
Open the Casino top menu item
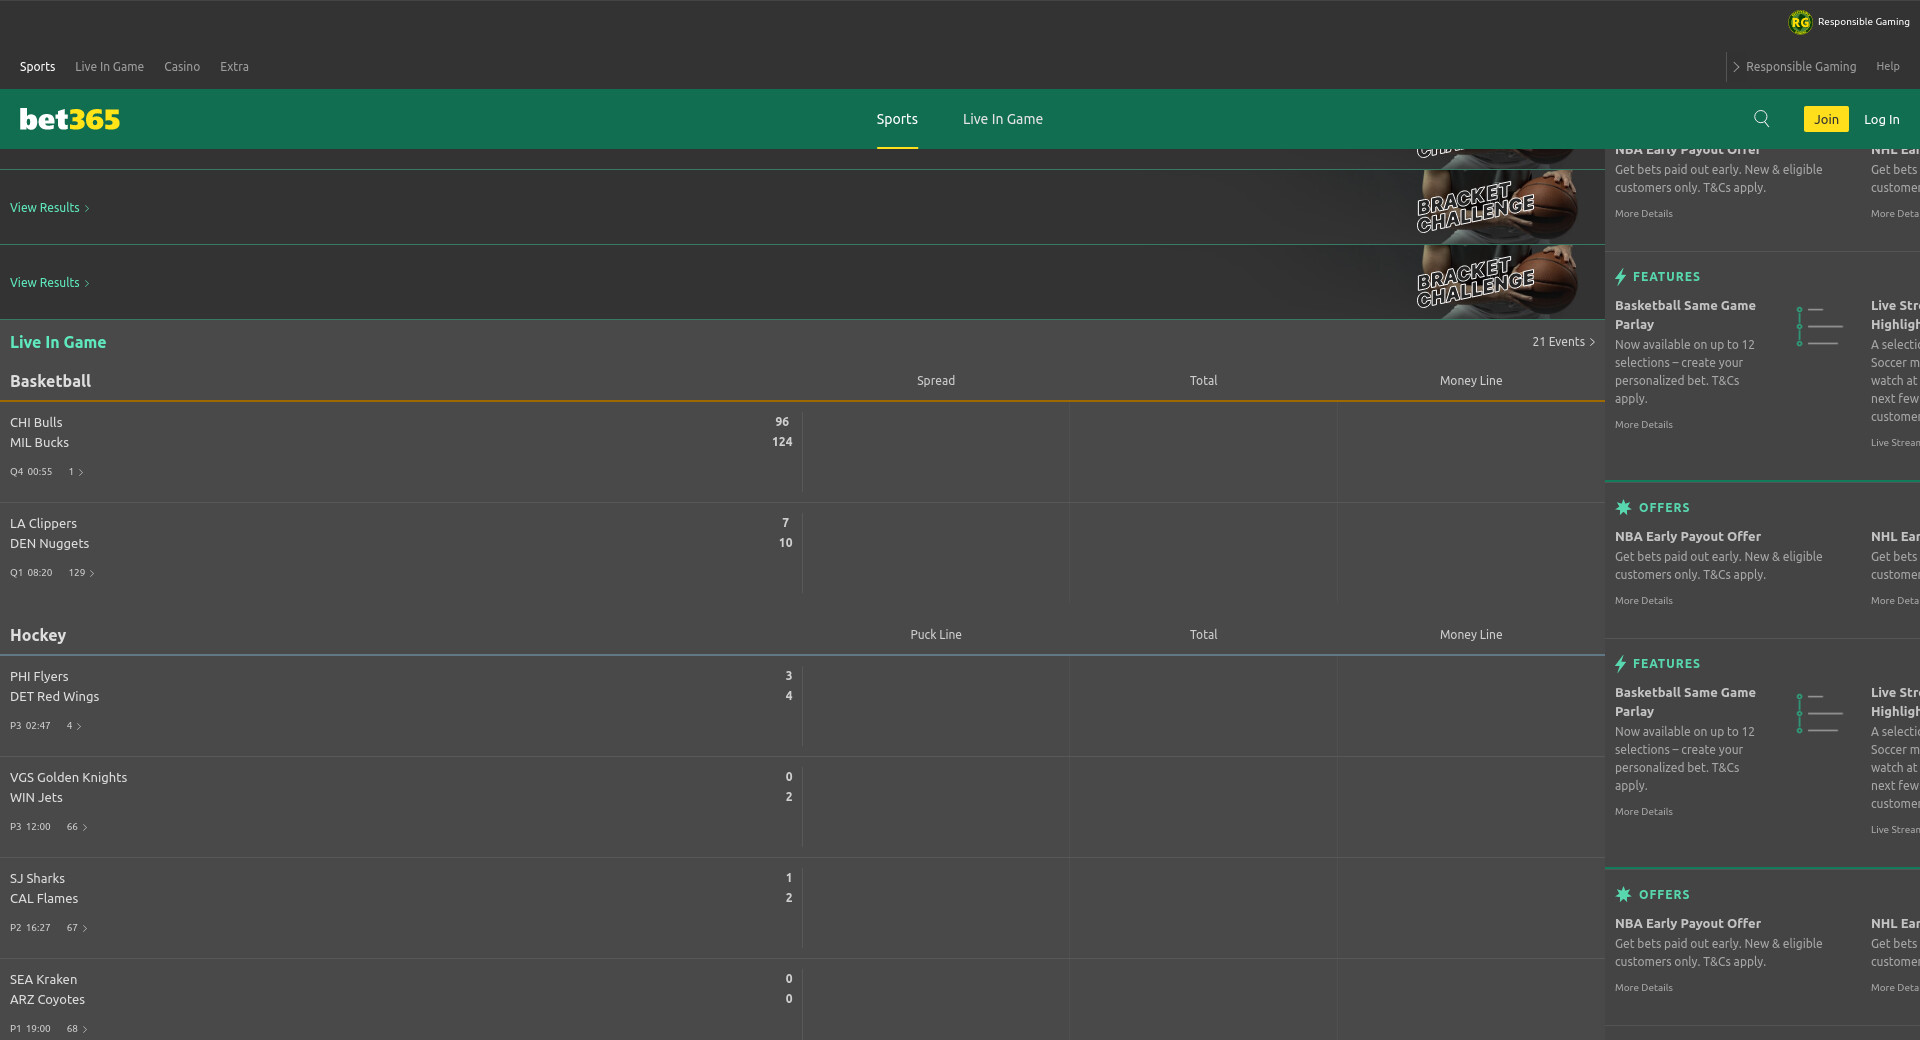tap(182, 67)
